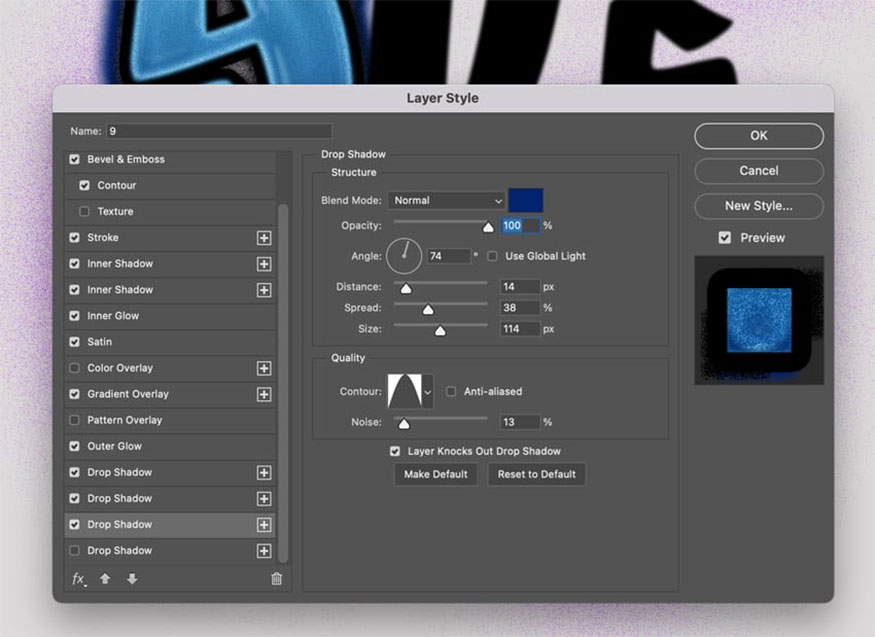Screen dimensions: 875x637
Task: Adjust the Angle dial for drop shadow
Action: coord(405,256)
